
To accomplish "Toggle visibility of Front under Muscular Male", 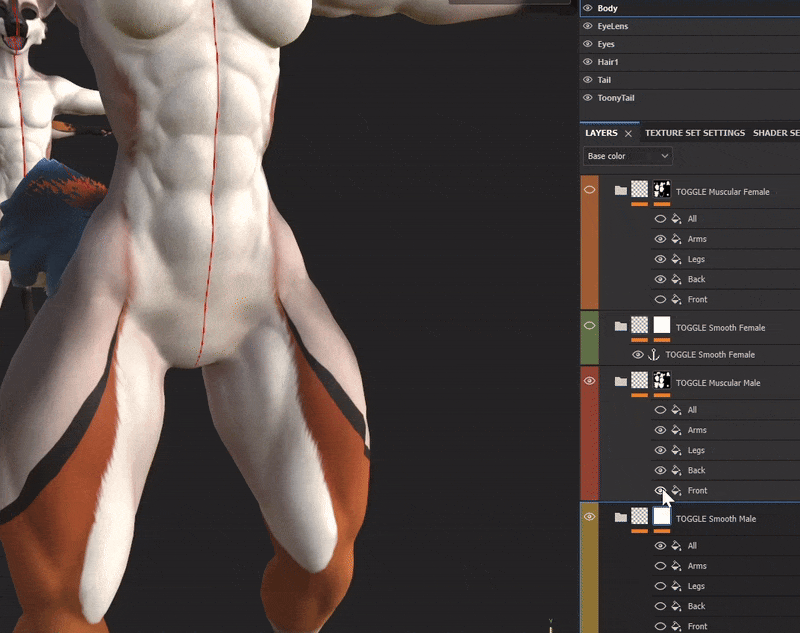I will point(660,490).
